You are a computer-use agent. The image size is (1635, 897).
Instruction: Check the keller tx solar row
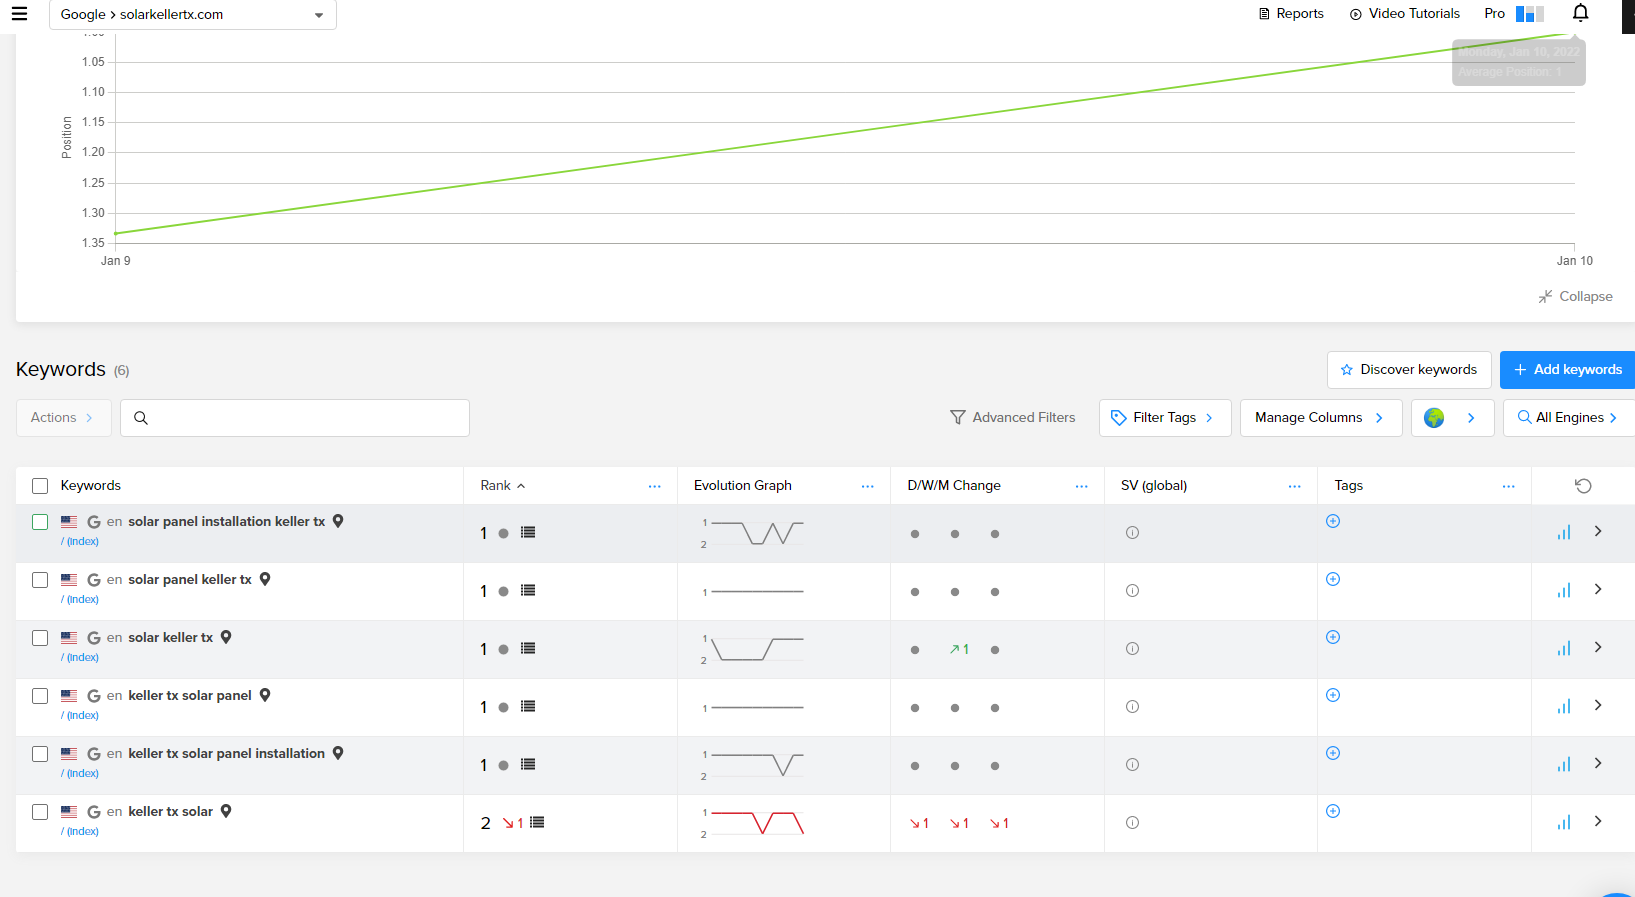click(40, 812)
